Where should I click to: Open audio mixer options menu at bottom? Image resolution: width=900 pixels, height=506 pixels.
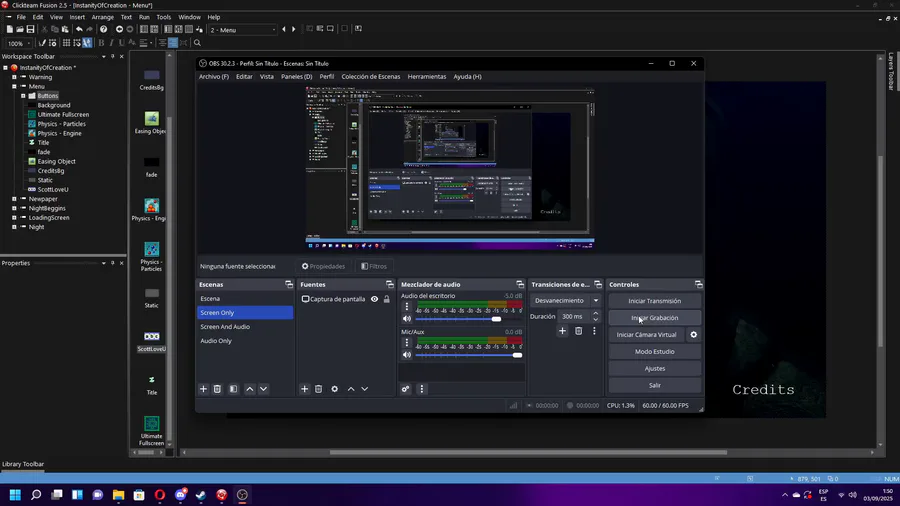(x=422, y=389)
